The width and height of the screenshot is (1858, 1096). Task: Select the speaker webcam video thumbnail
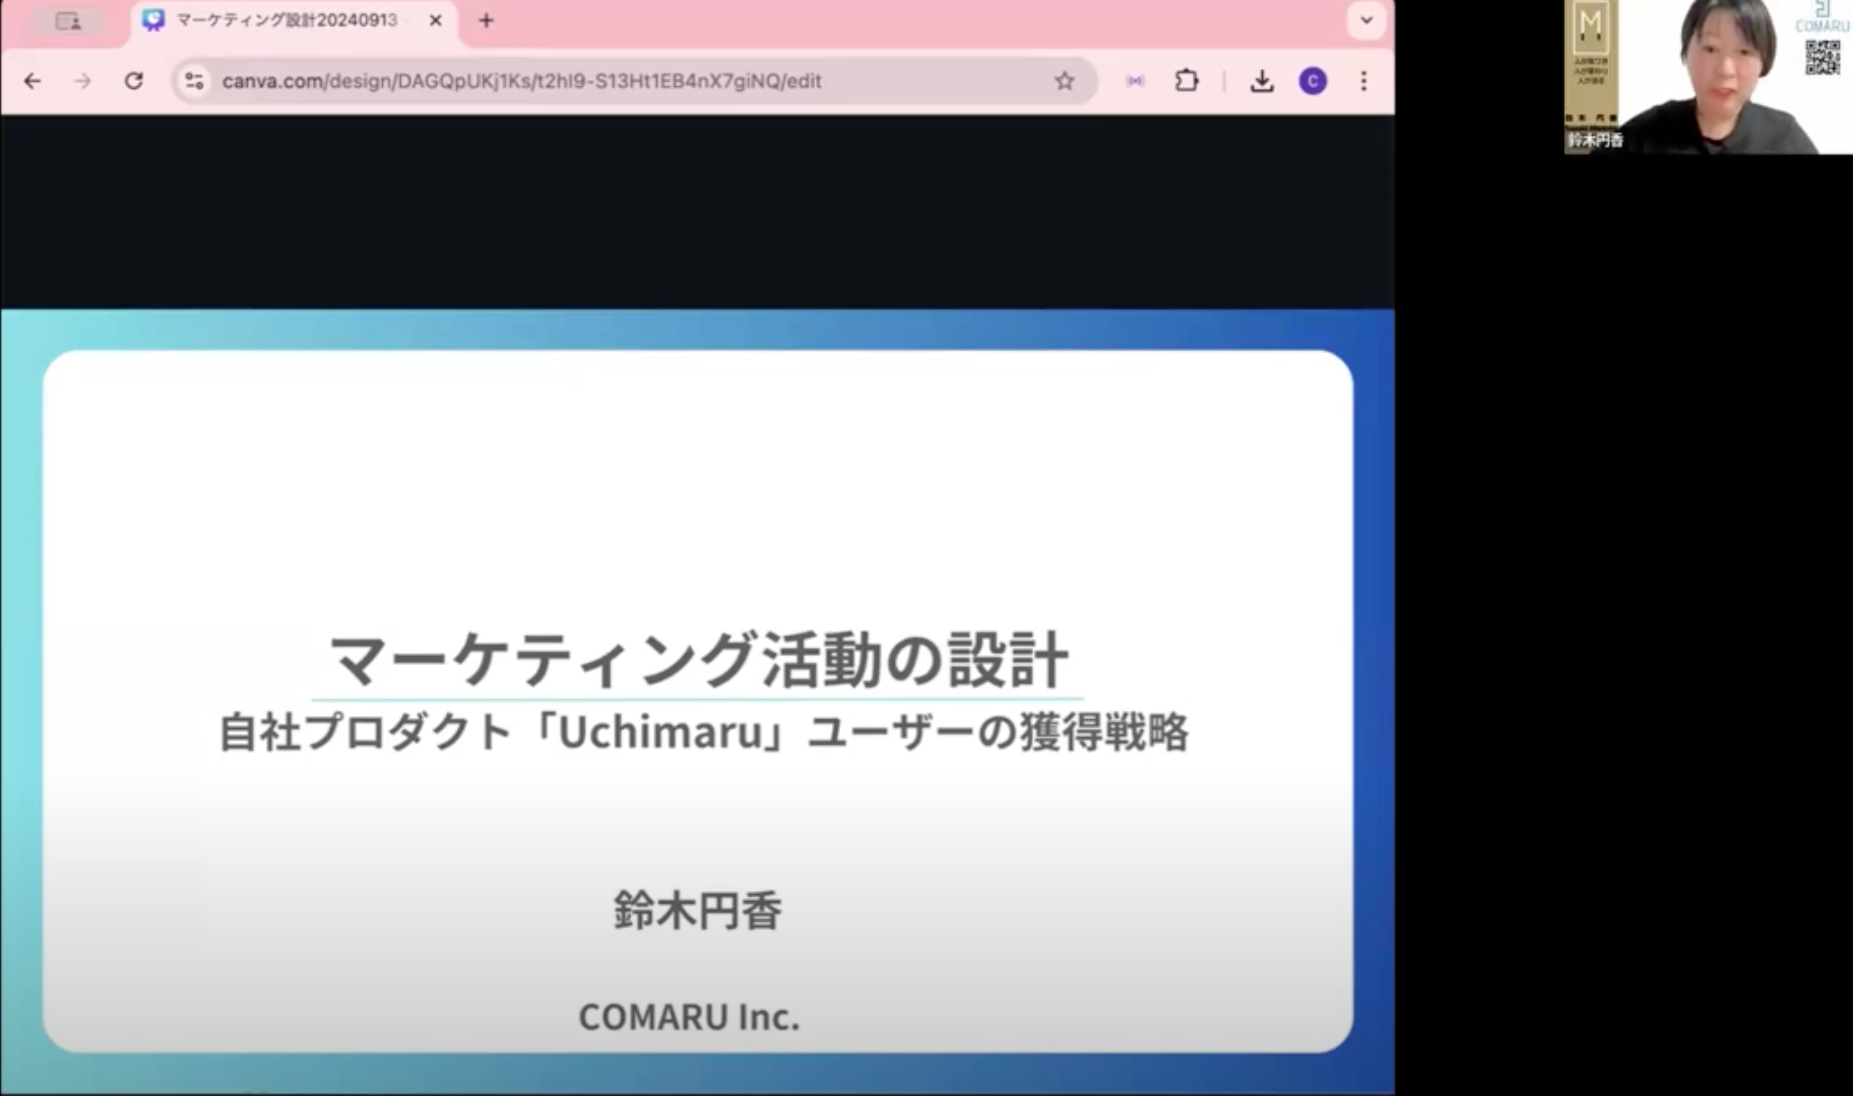1708,77
